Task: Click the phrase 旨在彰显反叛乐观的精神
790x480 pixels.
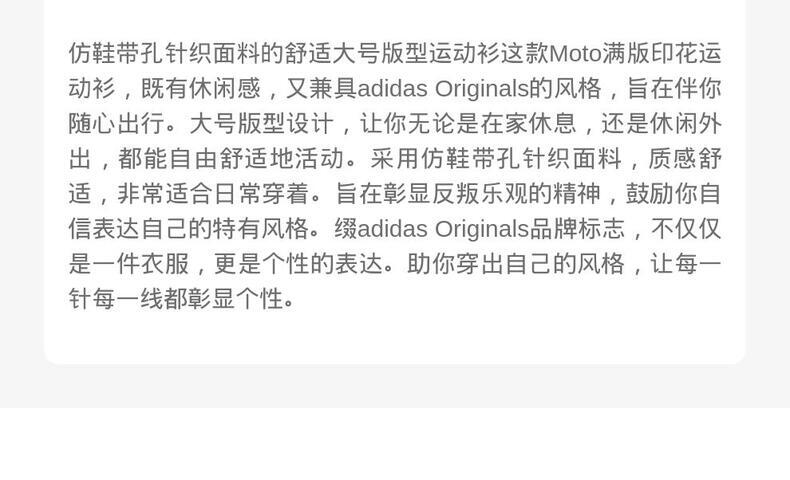Action: 468,193
